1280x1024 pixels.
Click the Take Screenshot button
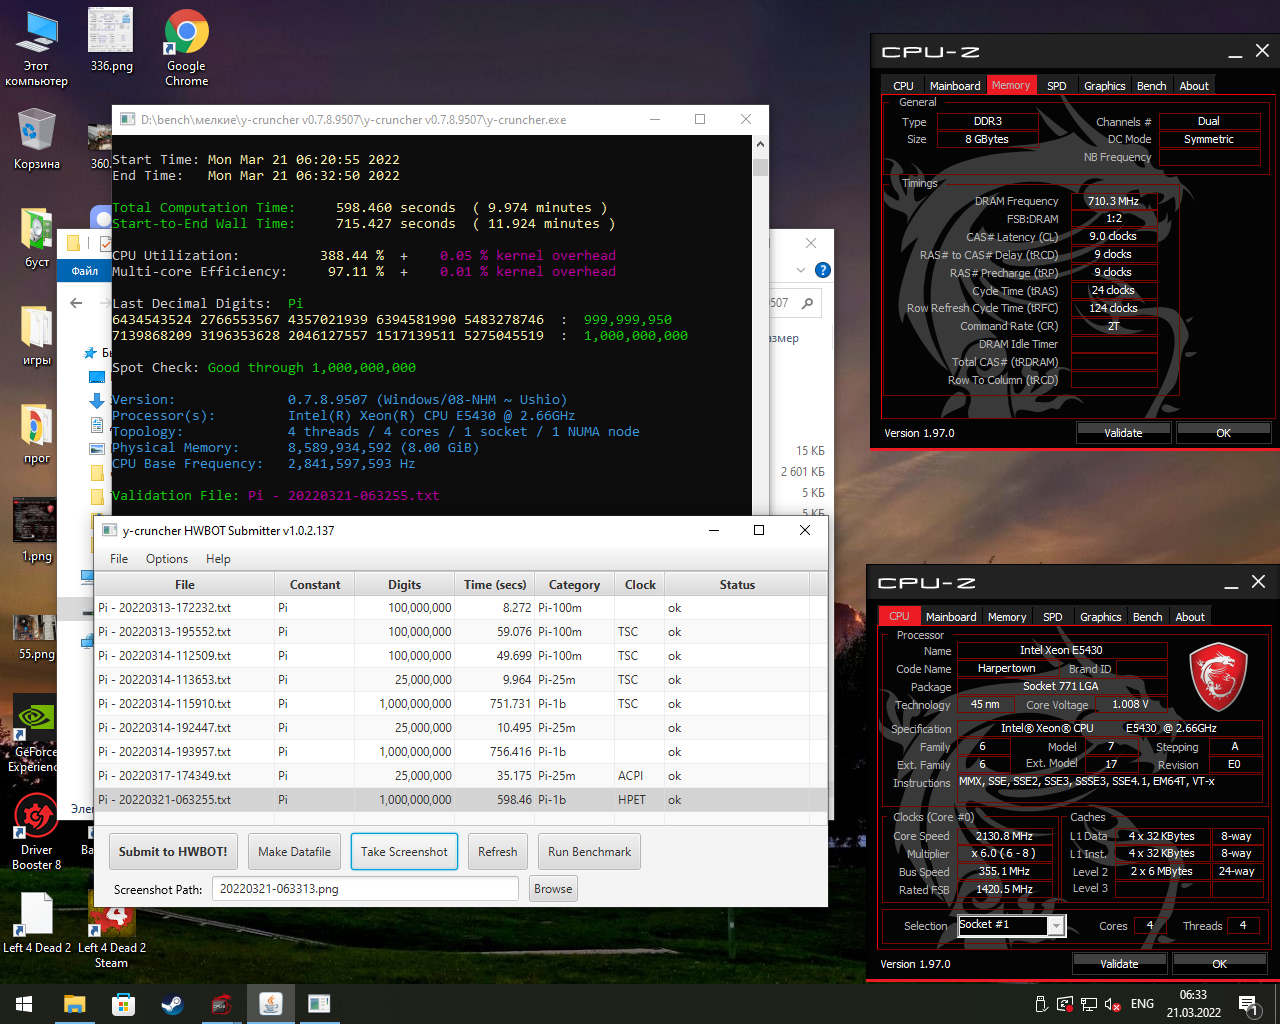404,852
